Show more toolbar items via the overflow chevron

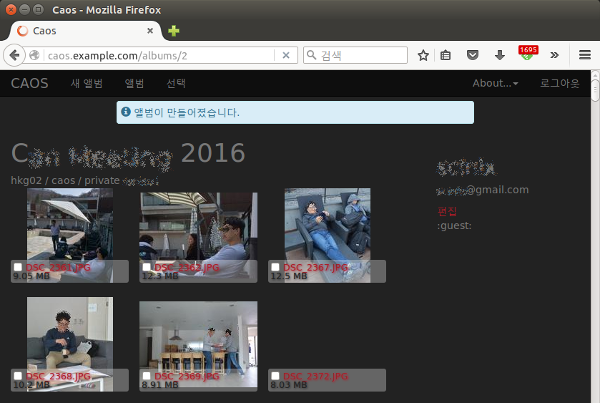[x=555, y=56]
